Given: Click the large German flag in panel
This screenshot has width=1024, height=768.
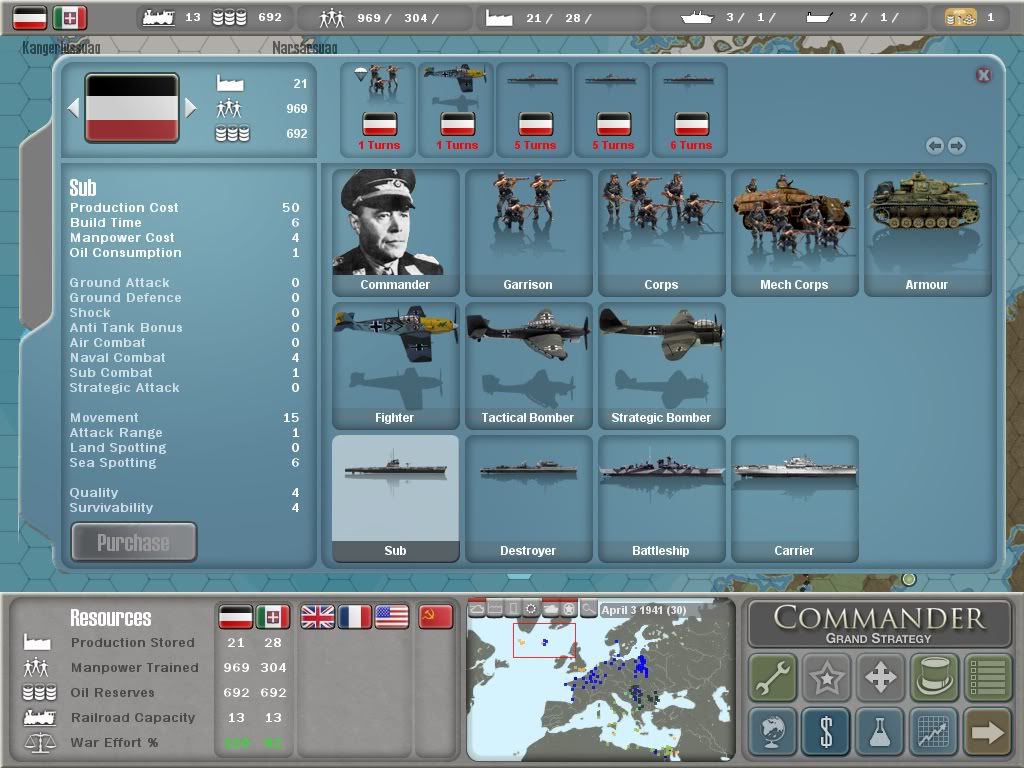Looking at the screenshot, I should point(132,108).
